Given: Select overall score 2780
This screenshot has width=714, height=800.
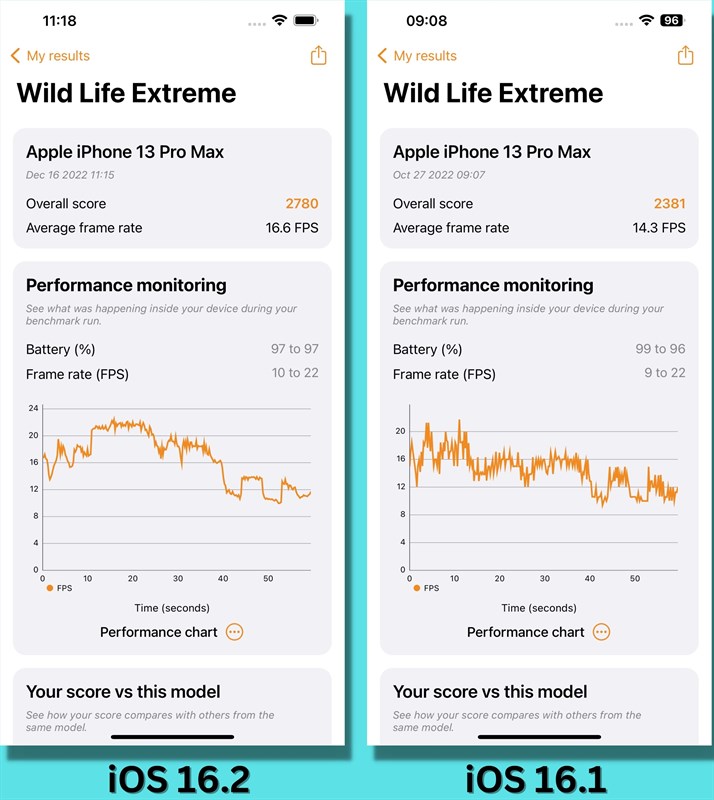Looking at the screenshot, I should 302,204.
